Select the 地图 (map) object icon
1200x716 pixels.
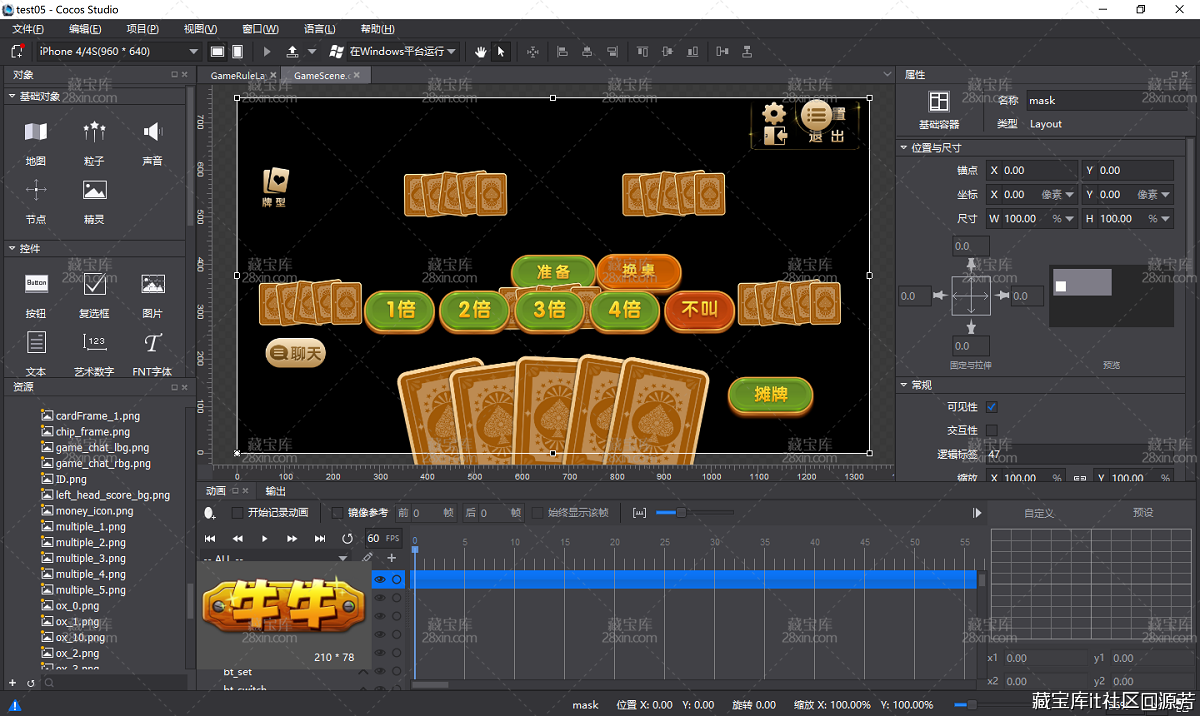point(36,132)
